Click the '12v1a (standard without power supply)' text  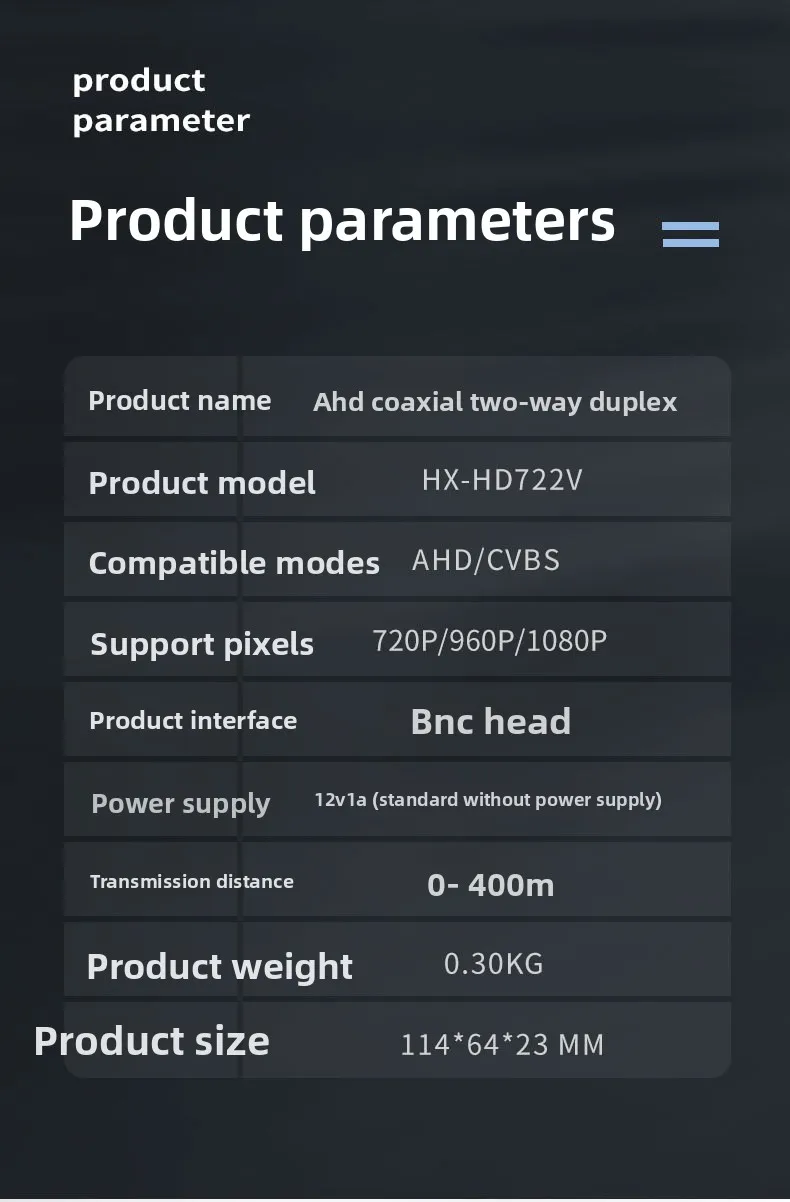(x=488, y=800)
